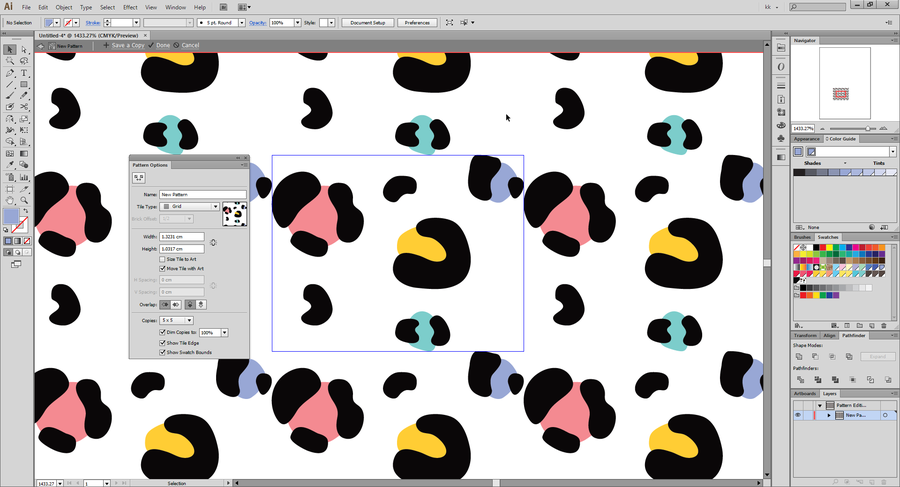Pick the Pen tool

(10, 73)
